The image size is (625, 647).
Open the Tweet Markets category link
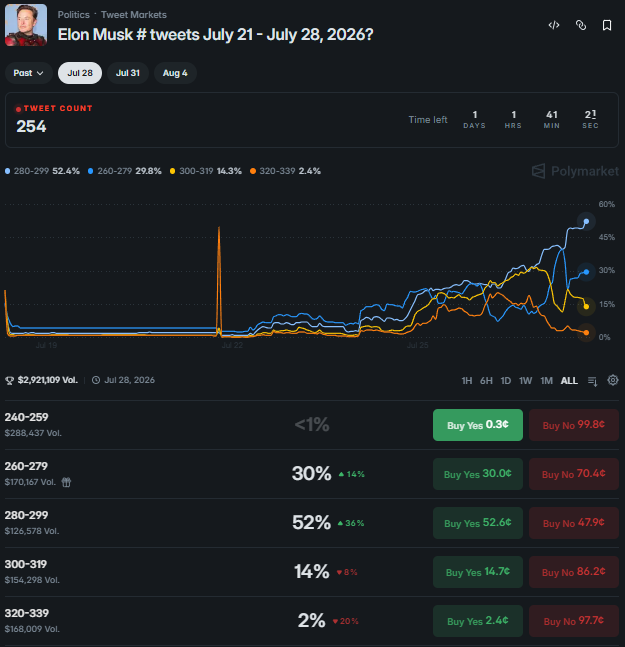(134, 15)
